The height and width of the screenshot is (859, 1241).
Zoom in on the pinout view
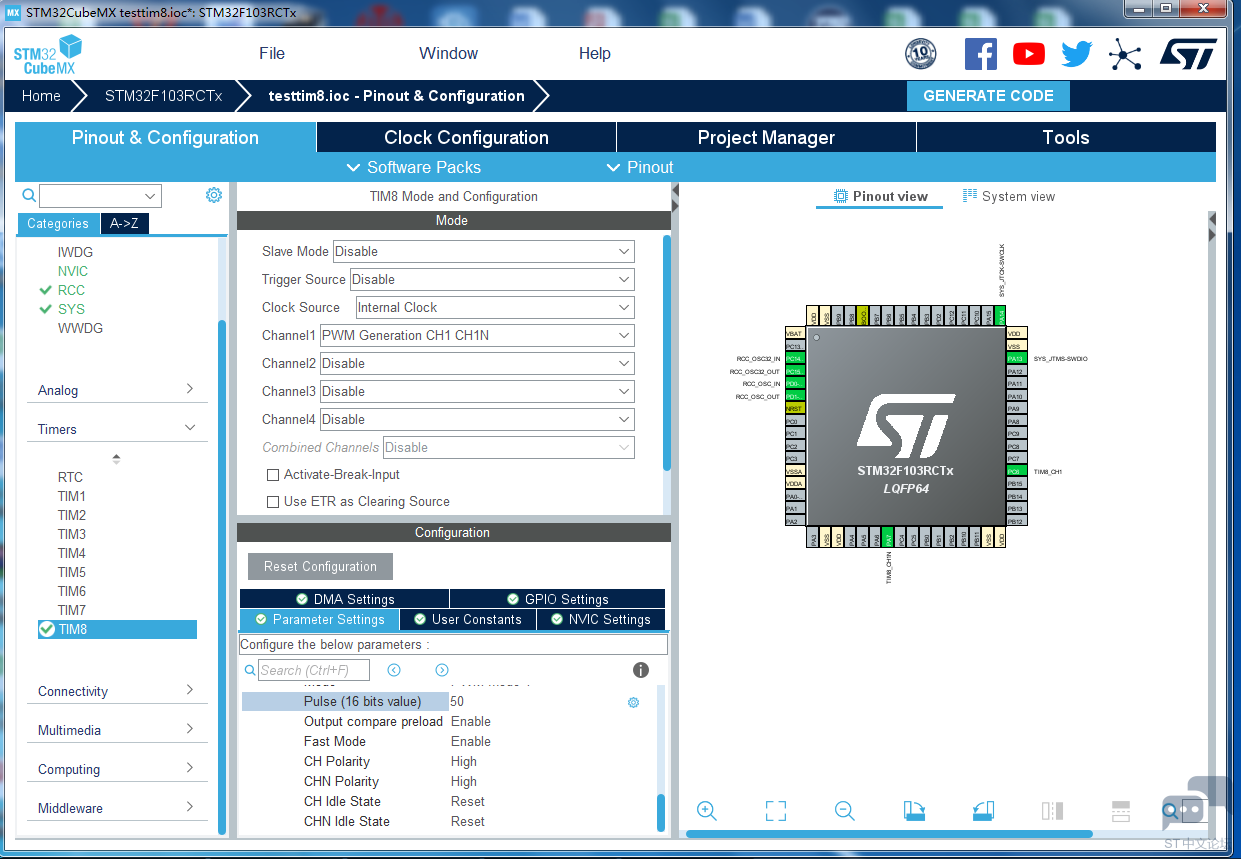click(x=706, y=811)
